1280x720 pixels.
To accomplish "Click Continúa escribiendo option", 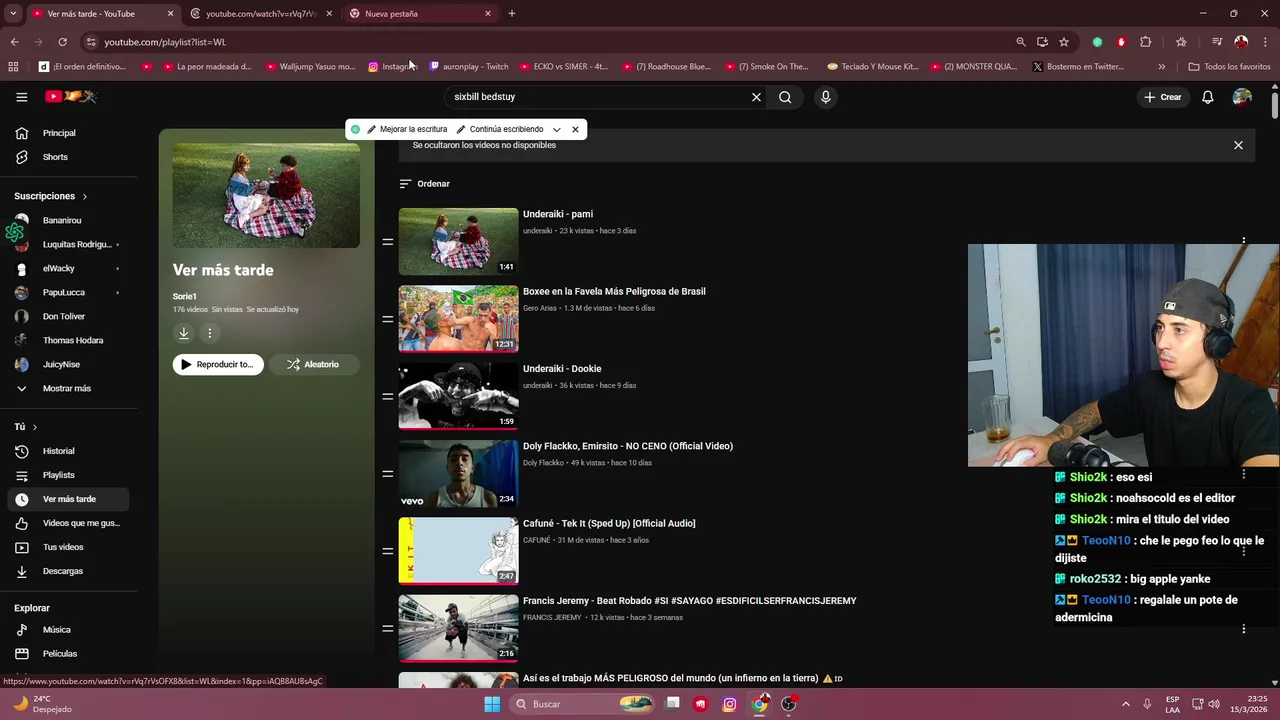I will coord(500,129).
